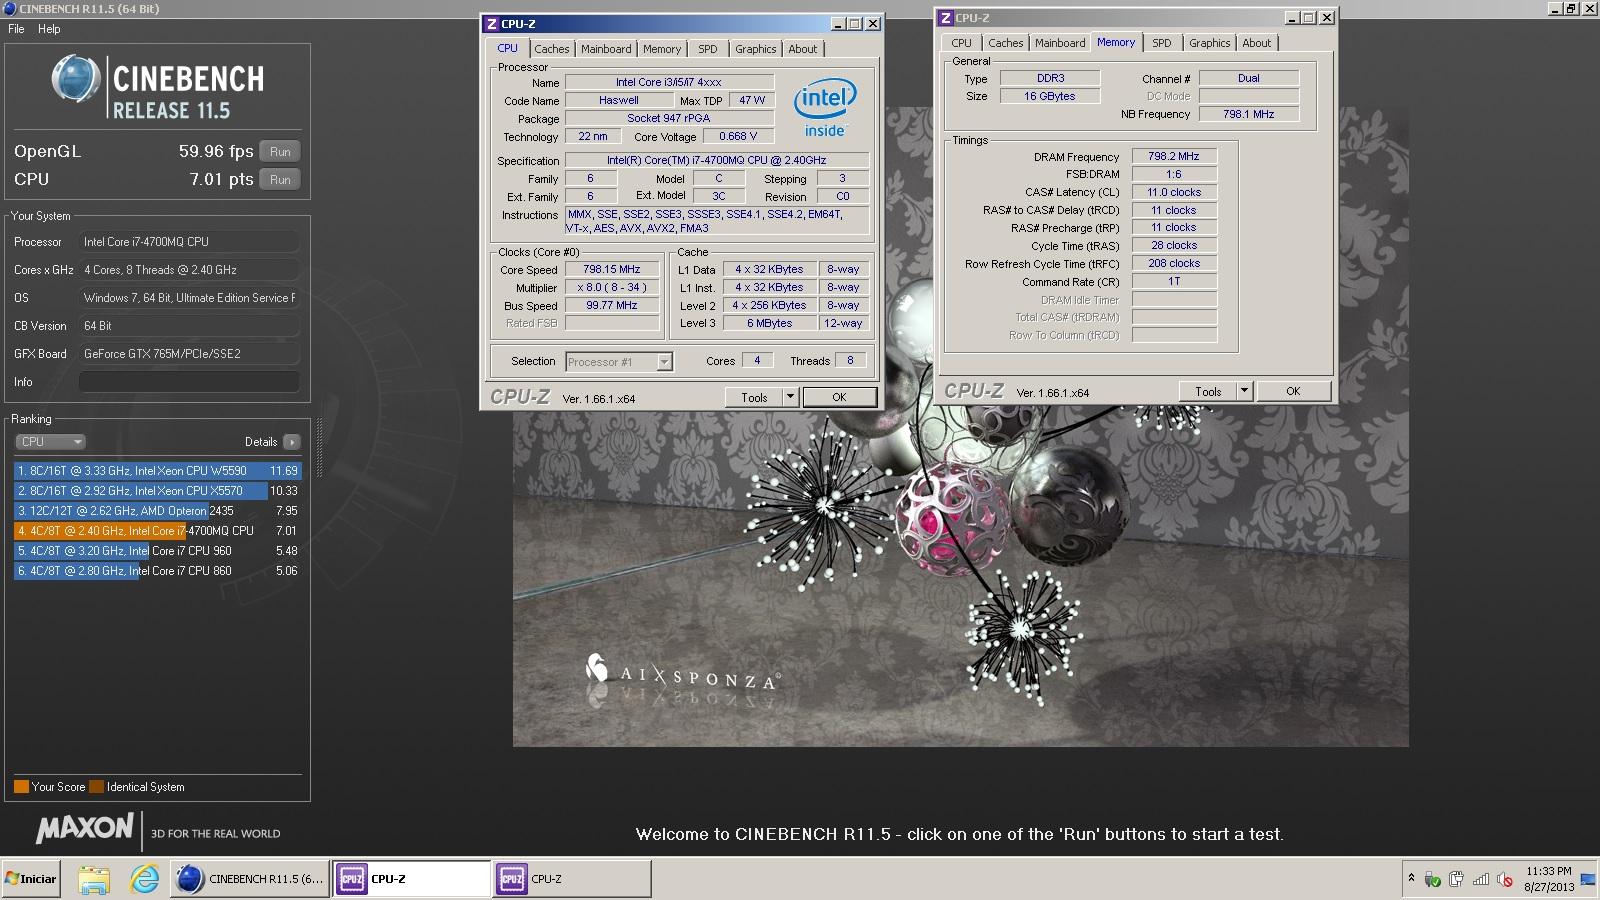Screen dimensions: 1600x900
Task: Grab the panel splitter handle beside Ranking
Action: click(320, 447)
